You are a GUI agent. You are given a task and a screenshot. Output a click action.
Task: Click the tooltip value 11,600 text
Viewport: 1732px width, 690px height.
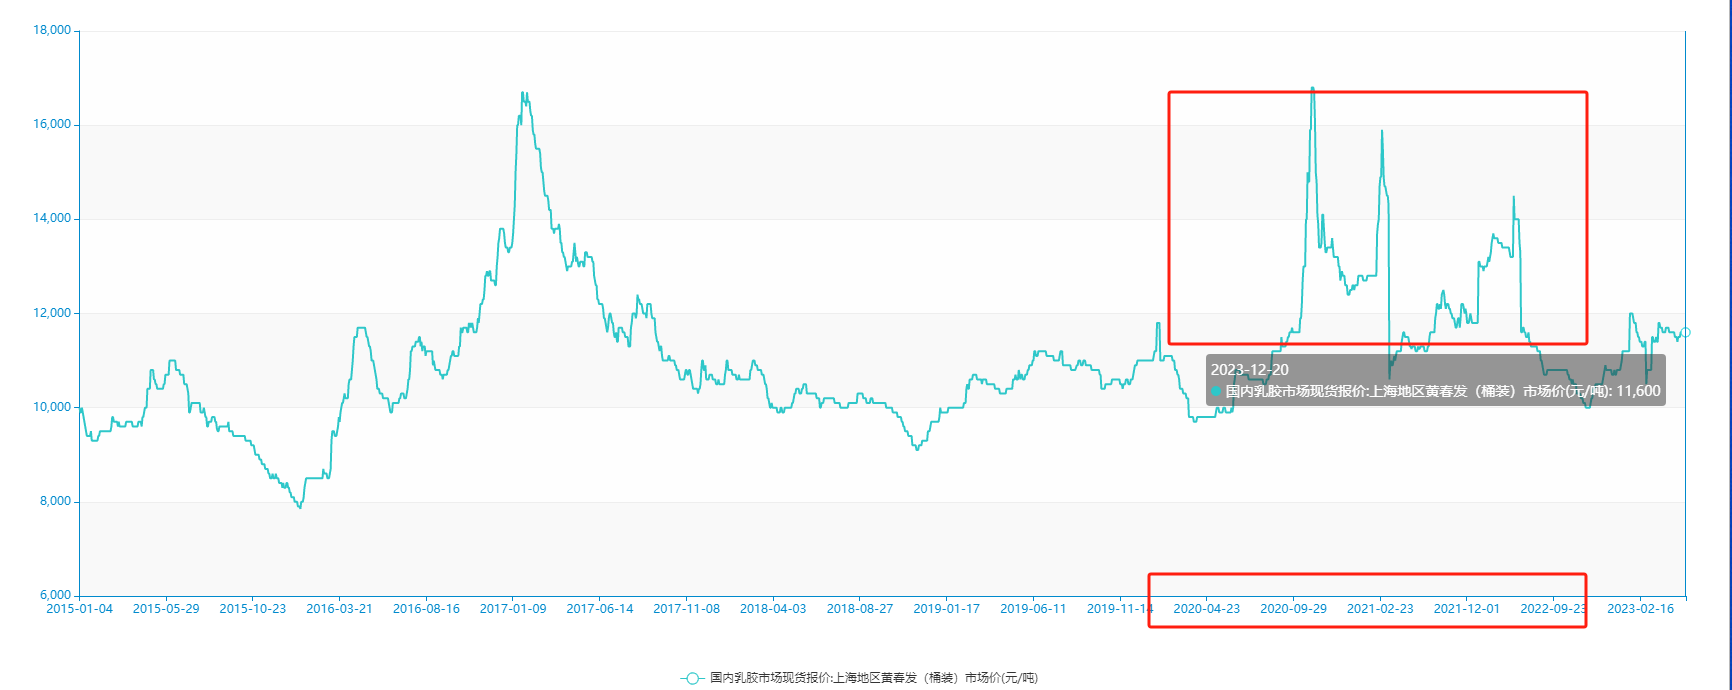click(1638, 391)
